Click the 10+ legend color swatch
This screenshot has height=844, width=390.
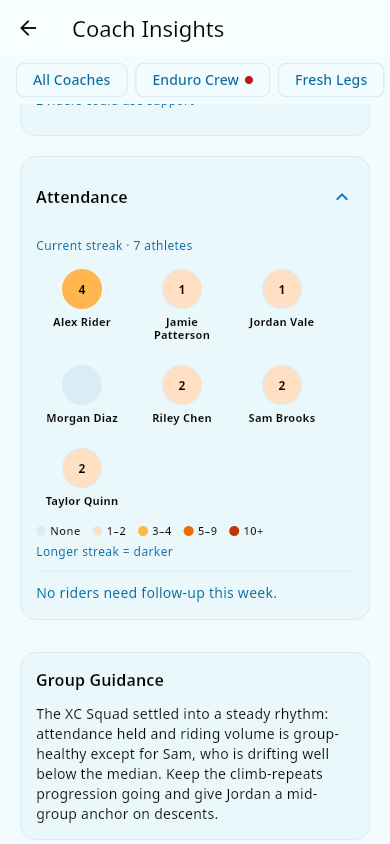[x=234, y=531]
